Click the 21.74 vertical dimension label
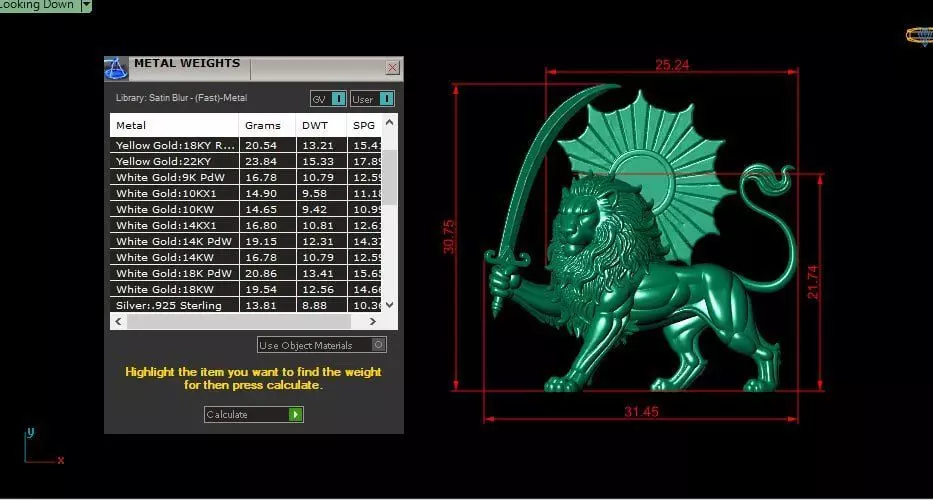 pyautogui.click(x=813, y=282)
